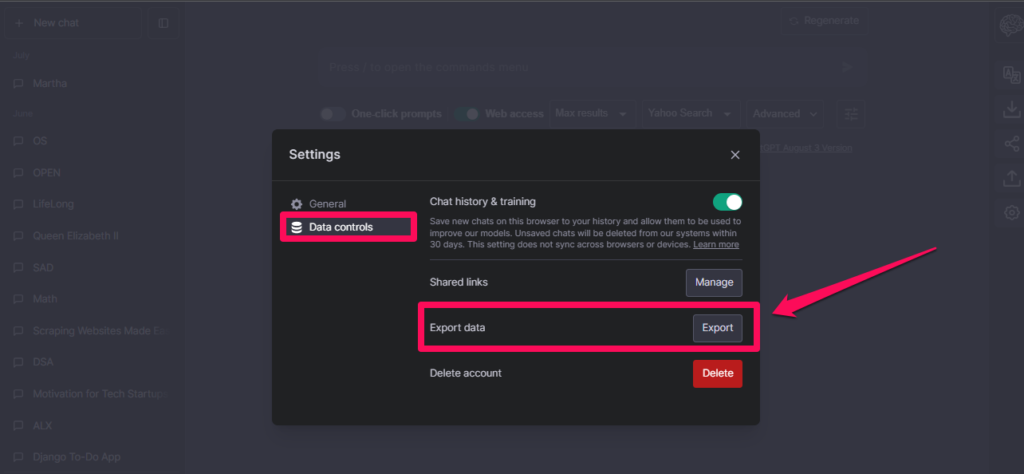Click the brain icon in the right sidebar

[1011, 25]
